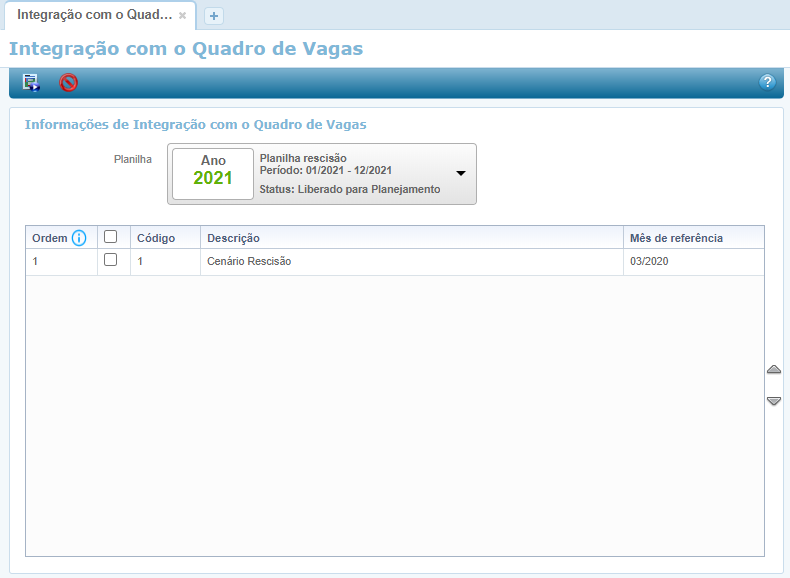
Task: Click the Descrição column header
Action: point(233,238)
